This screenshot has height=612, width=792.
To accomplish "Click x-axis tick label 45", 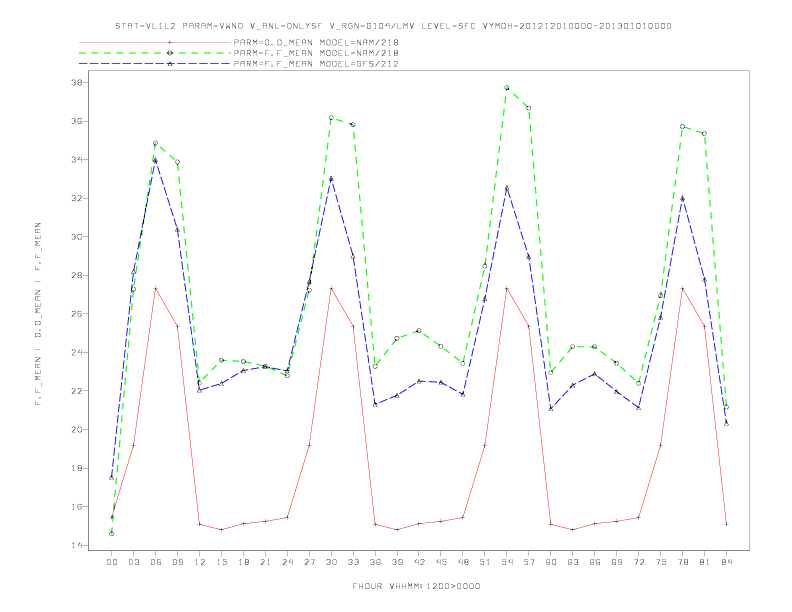I will click(441, 562).
